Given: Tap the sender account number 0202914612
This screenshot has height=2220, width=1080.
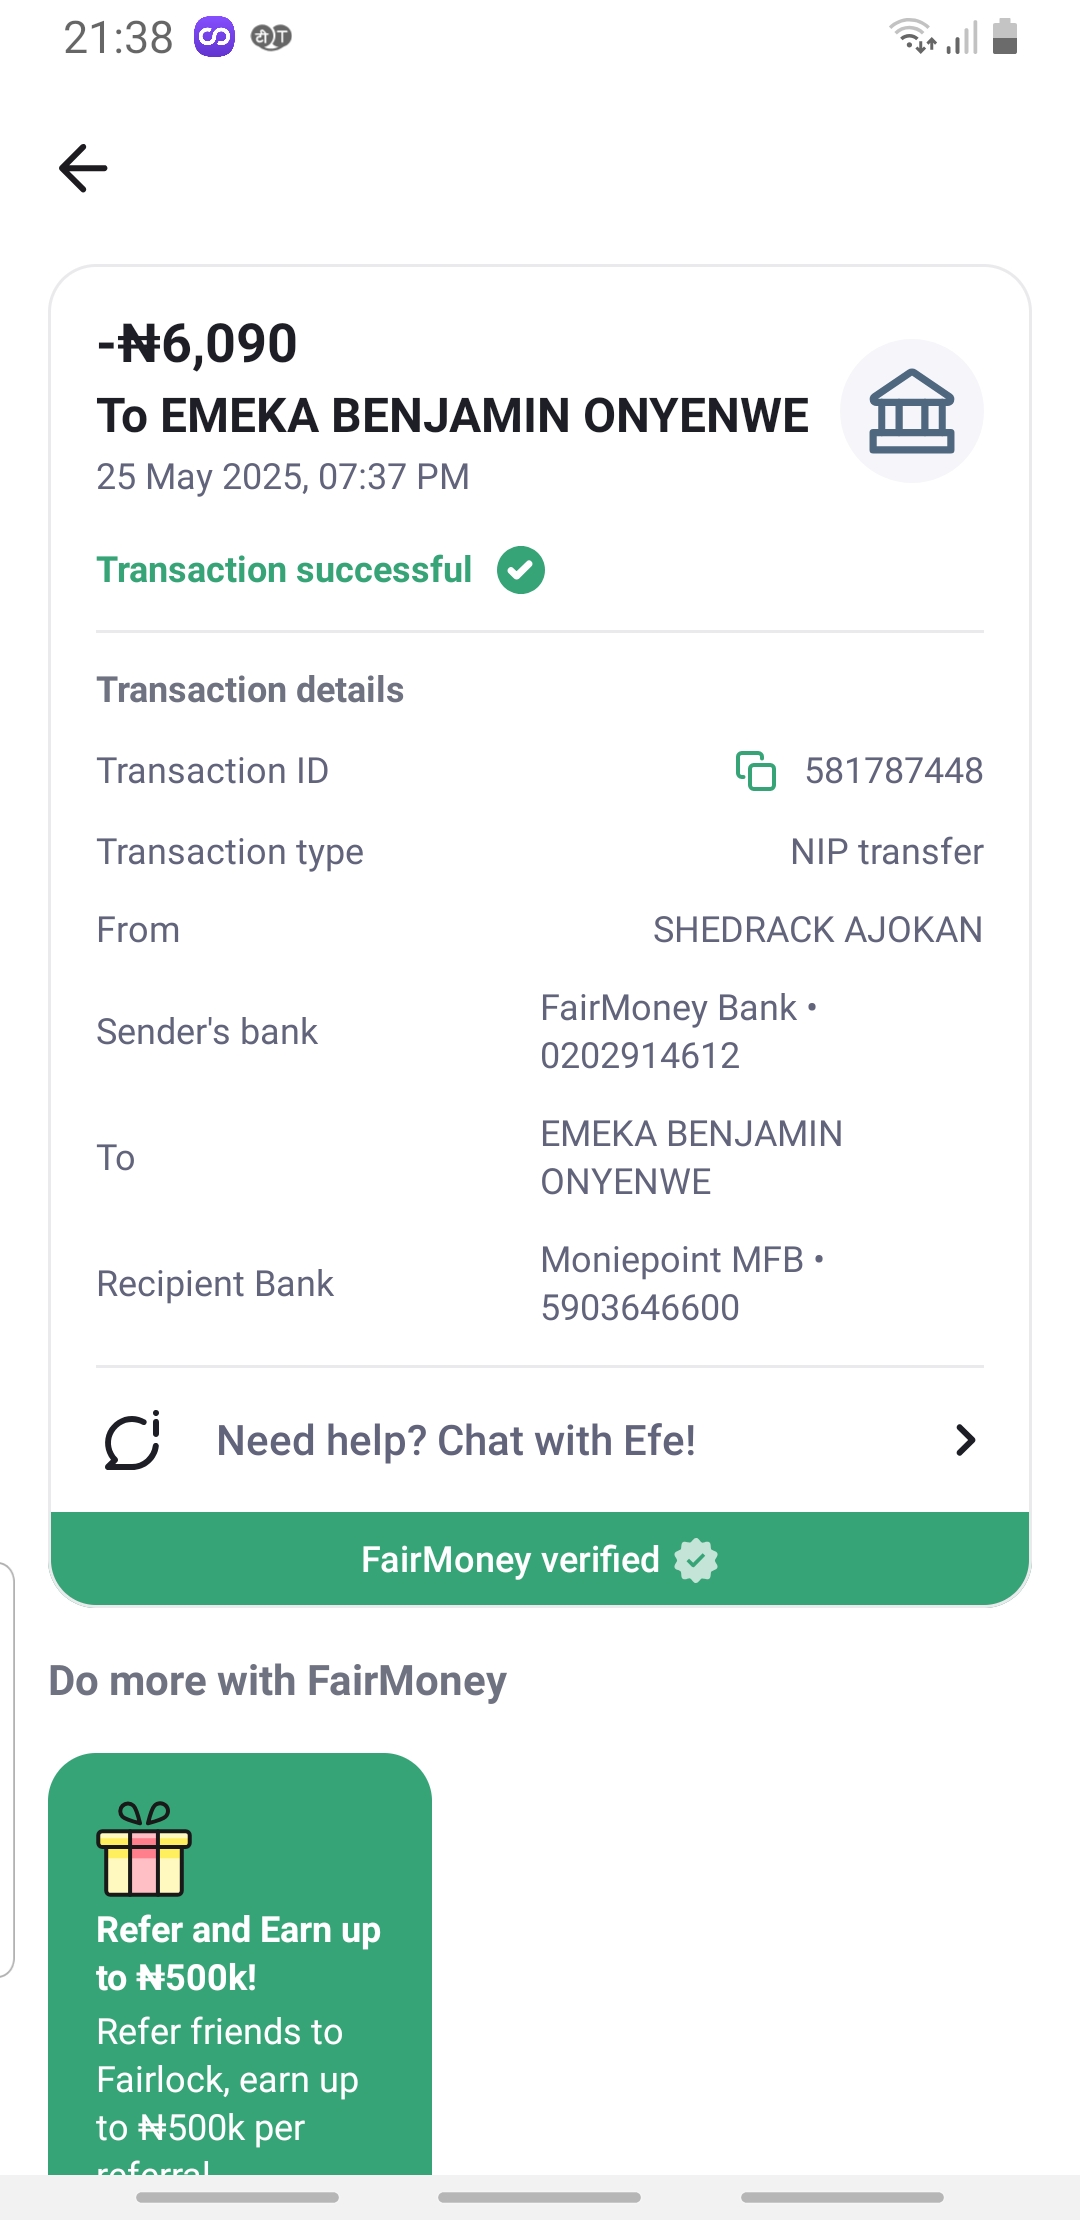Looking at the screenshot, I should tap(640, 1056).
